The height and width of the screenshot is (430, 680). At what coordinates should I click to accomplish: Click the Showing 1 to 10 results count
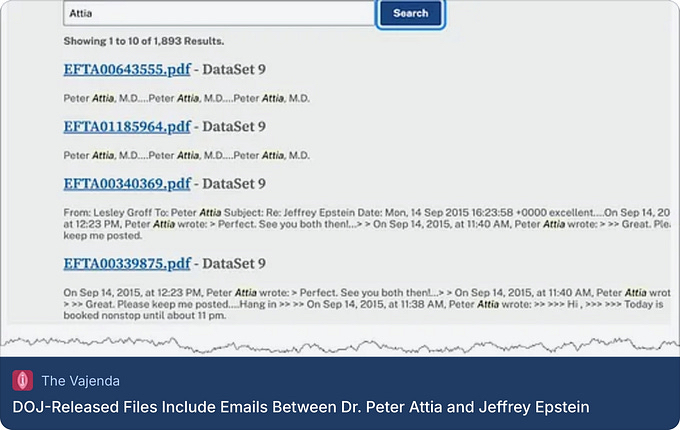click(x=144, y=41)
